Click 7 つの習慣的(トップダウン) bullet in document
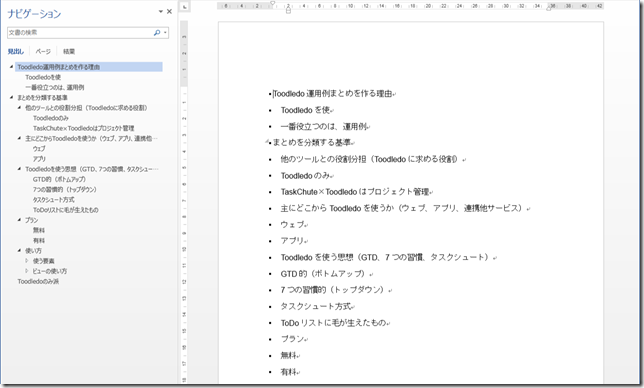The image size is (644, 388). [332, 290]
